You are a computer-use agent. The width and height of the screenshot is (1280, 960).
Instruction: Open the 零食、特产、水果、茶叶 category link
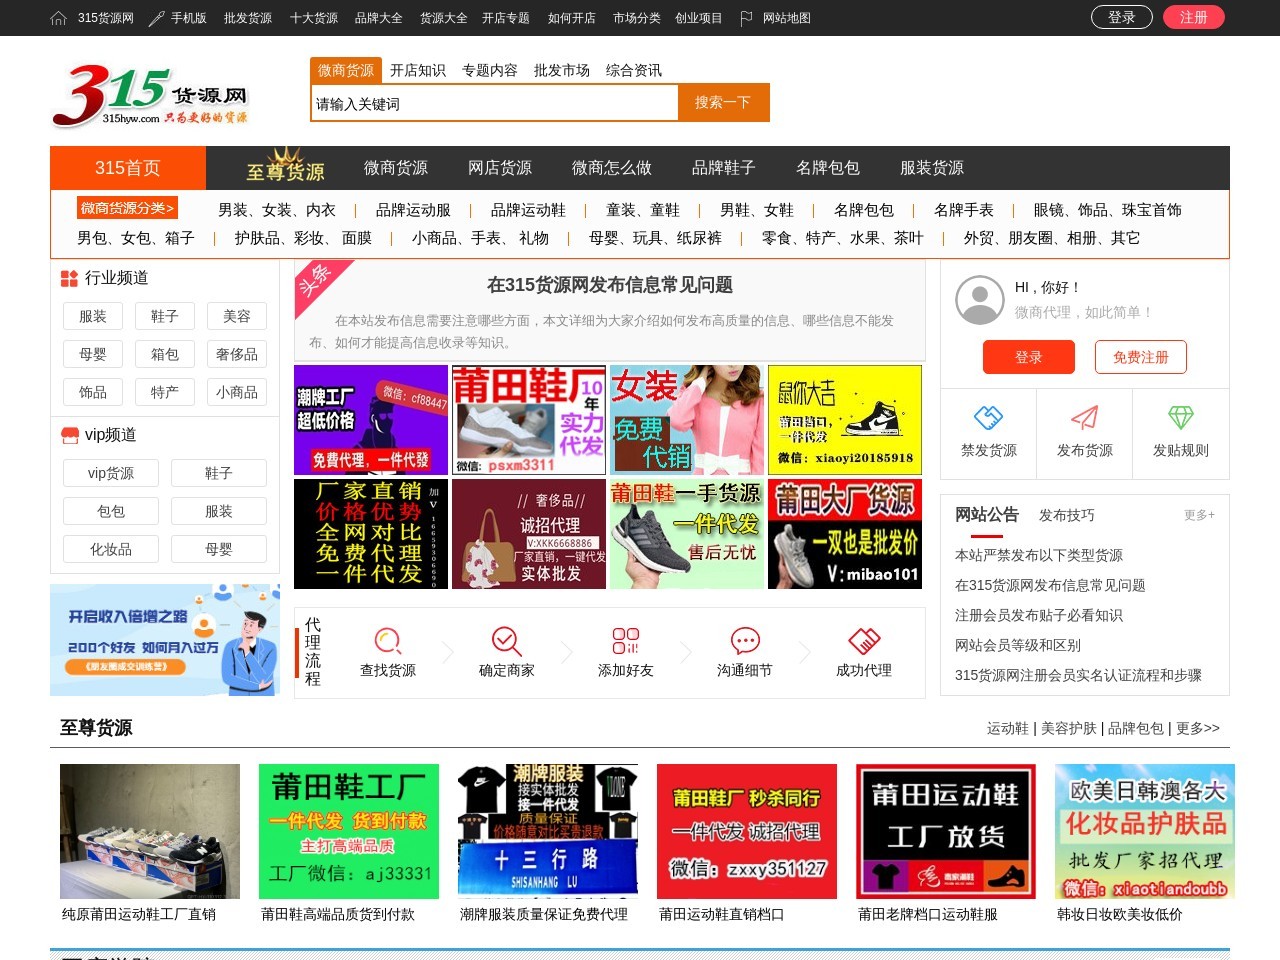click(x=843, y=238)
